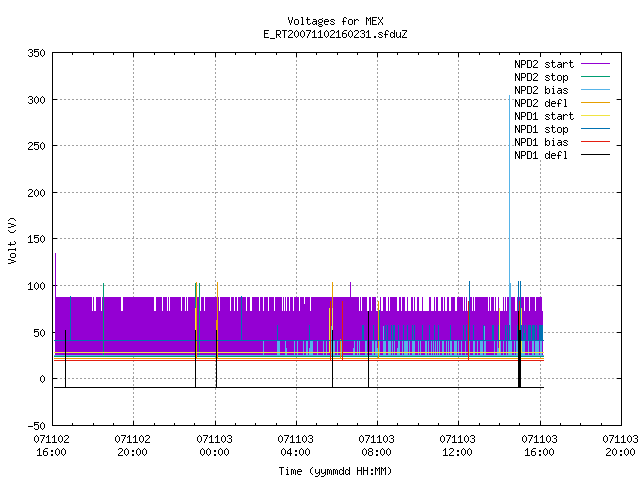The width and height of the screenshot is (640, 480).
Task: Click the x-axis tick '071103 16:00'
Action: (540, 446)
